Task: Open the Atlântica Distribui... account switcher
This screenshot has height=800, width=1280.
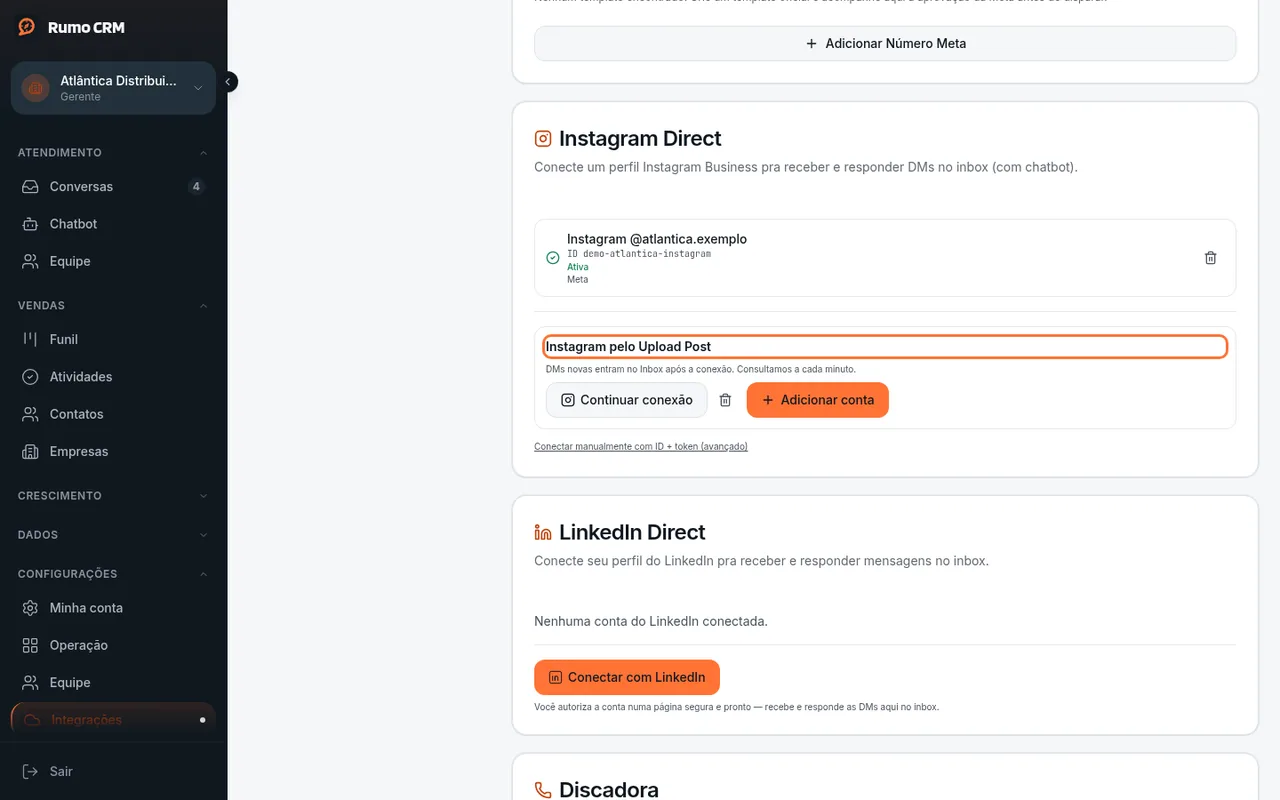Action: (x=113, y=88)
